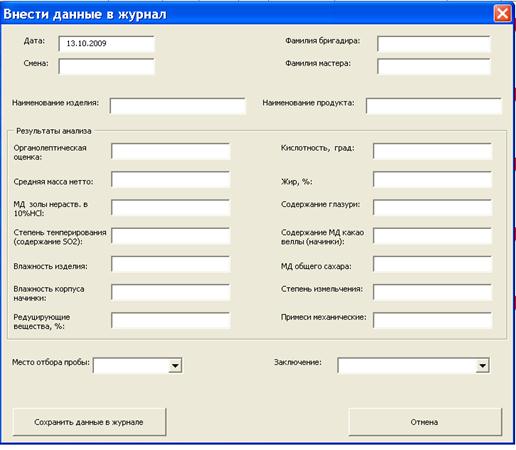The width and height of the screenshot is (516, 450).
Task: Activate the Наименование изделия field
Action: [x=178, y=106]
